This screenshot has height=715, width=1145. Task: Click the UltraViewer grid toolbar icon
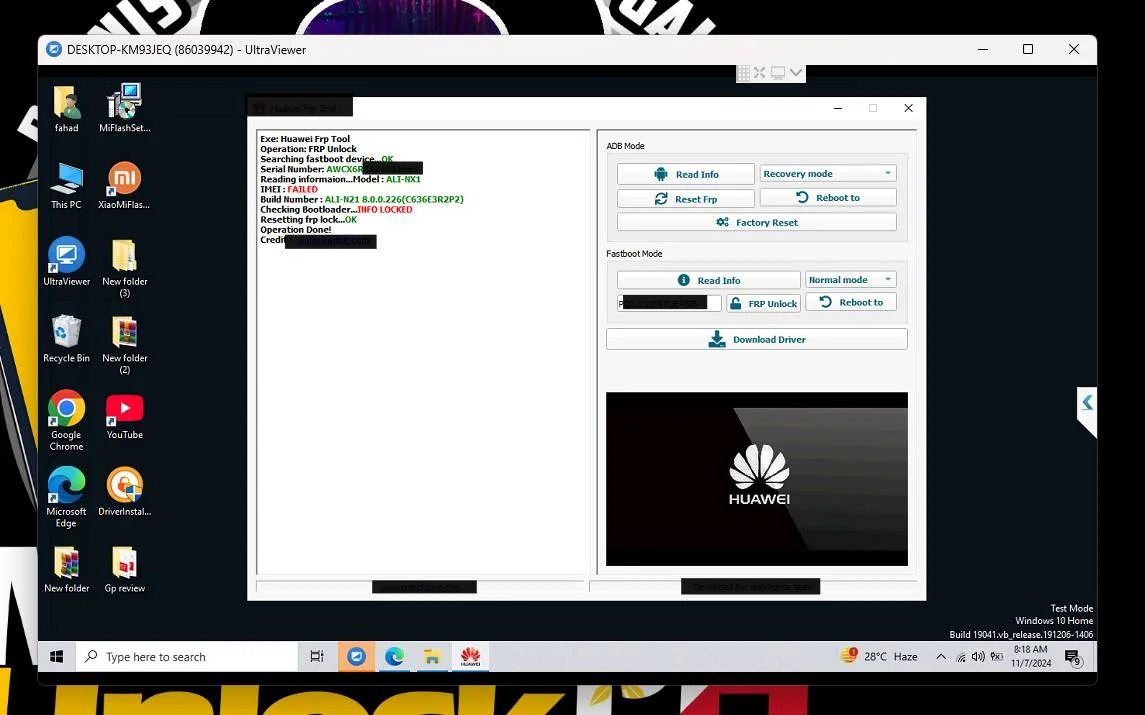743,72
